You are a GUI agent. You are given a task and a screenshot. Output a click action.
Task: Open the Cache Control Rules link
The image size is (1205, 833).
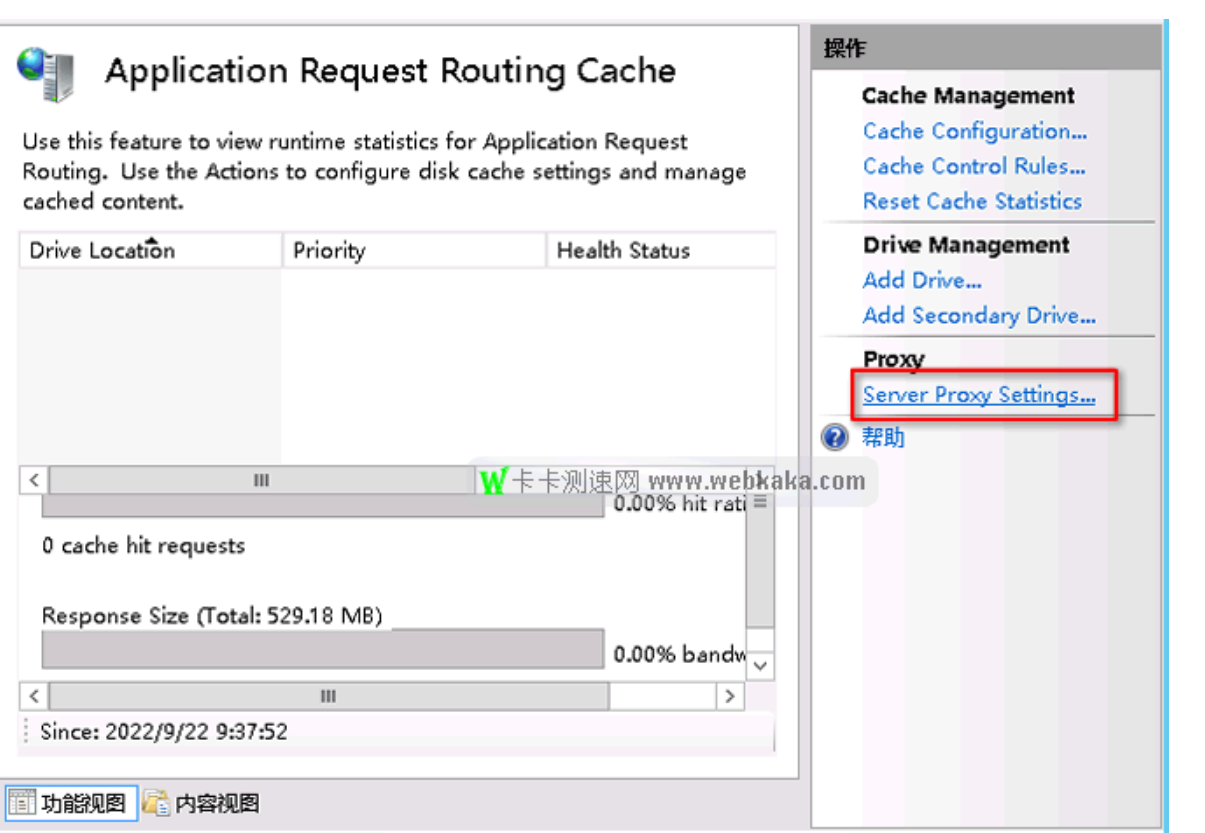[x=973, y=166]
